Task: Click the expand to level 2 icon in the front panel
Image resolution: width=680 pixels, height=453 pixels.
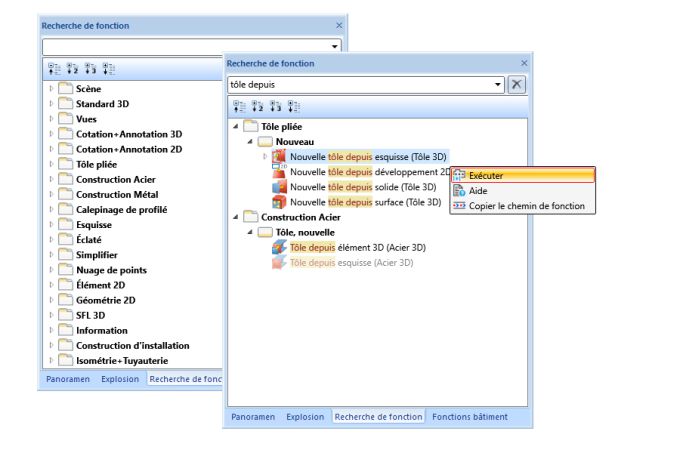Action: tap(256, 108)
